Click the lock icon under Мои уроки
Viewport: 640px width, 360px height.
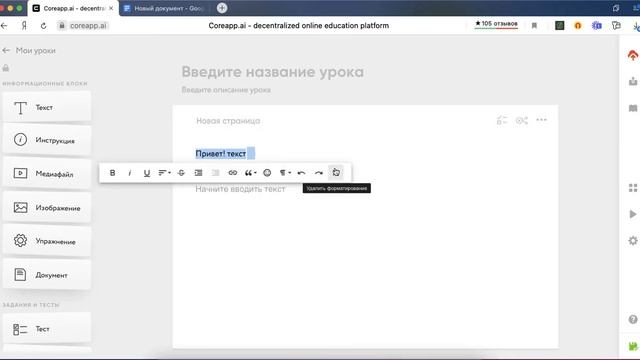coord(6,68)
